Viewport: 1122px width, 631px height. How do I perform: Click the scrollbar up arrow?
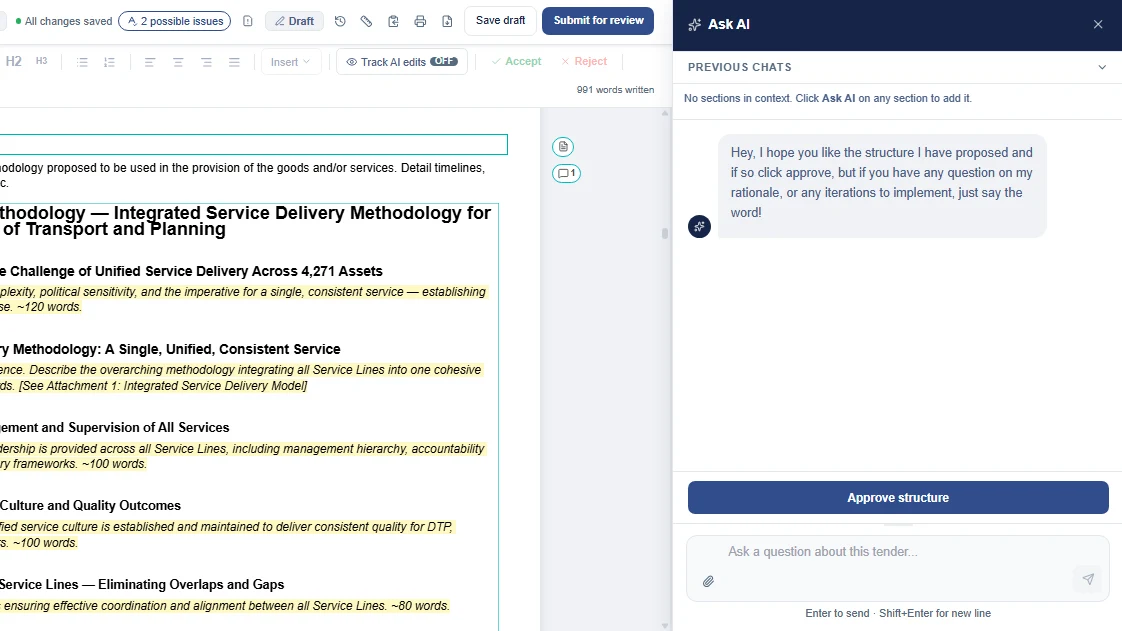point(665,113)
